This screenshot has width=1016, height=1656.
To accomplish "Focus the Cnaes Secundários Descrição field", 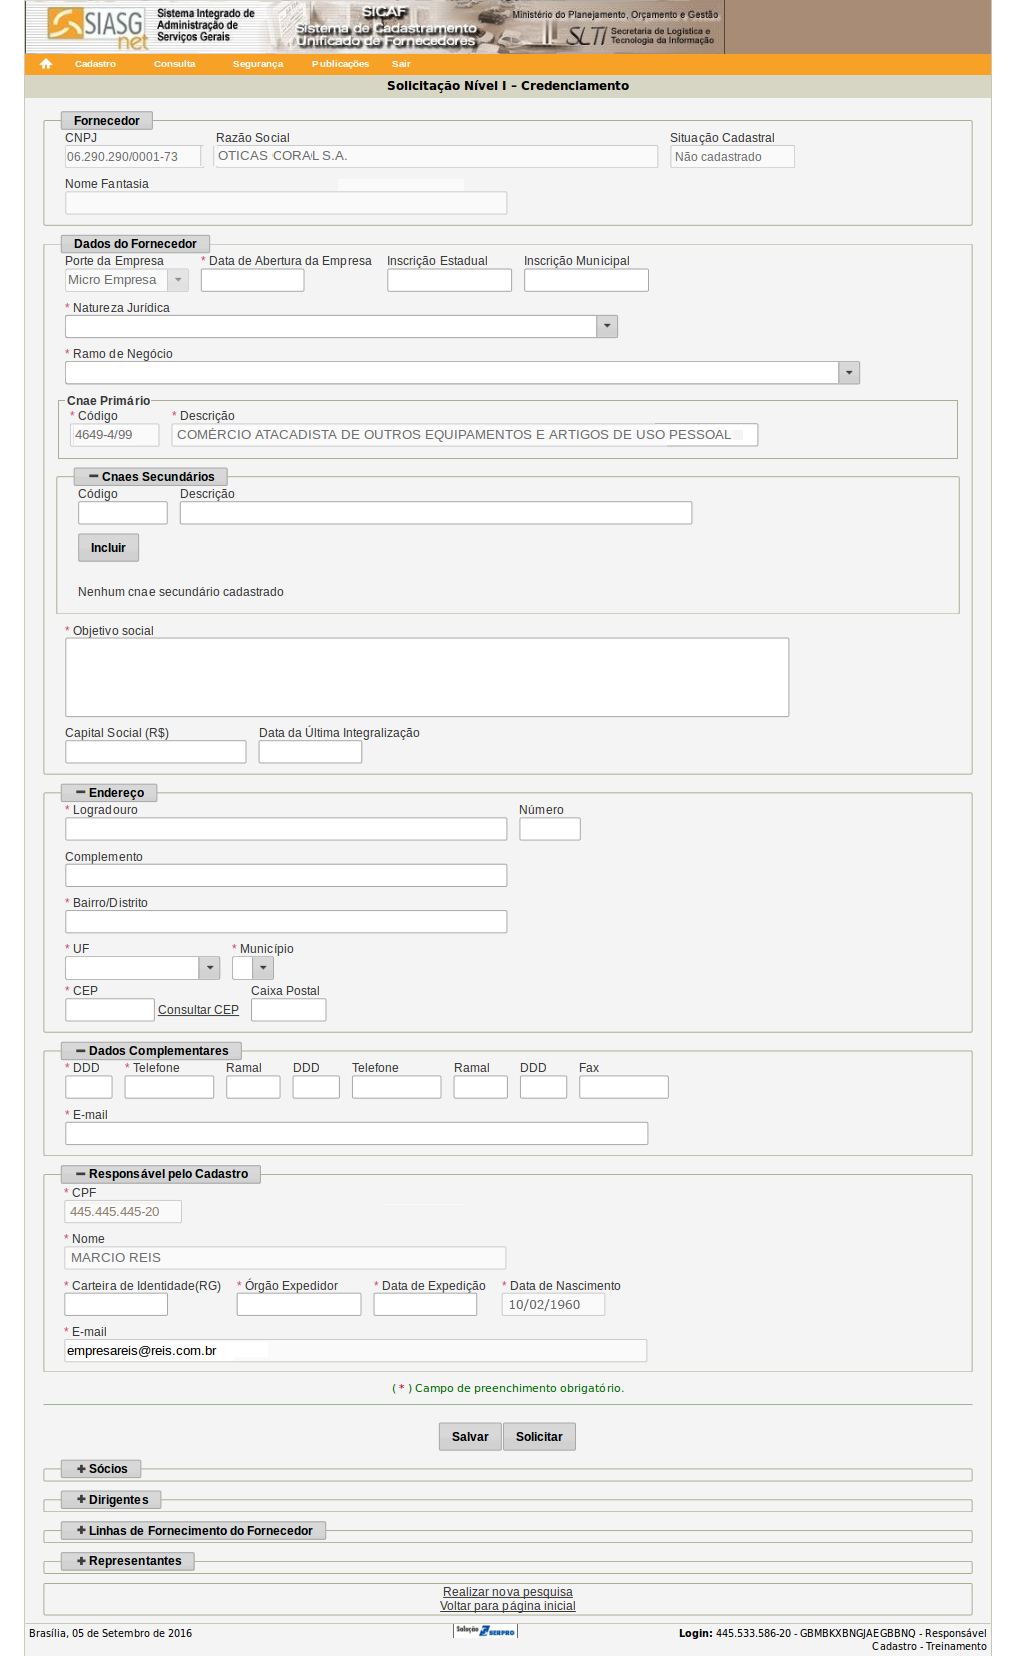I will (436, 513).
